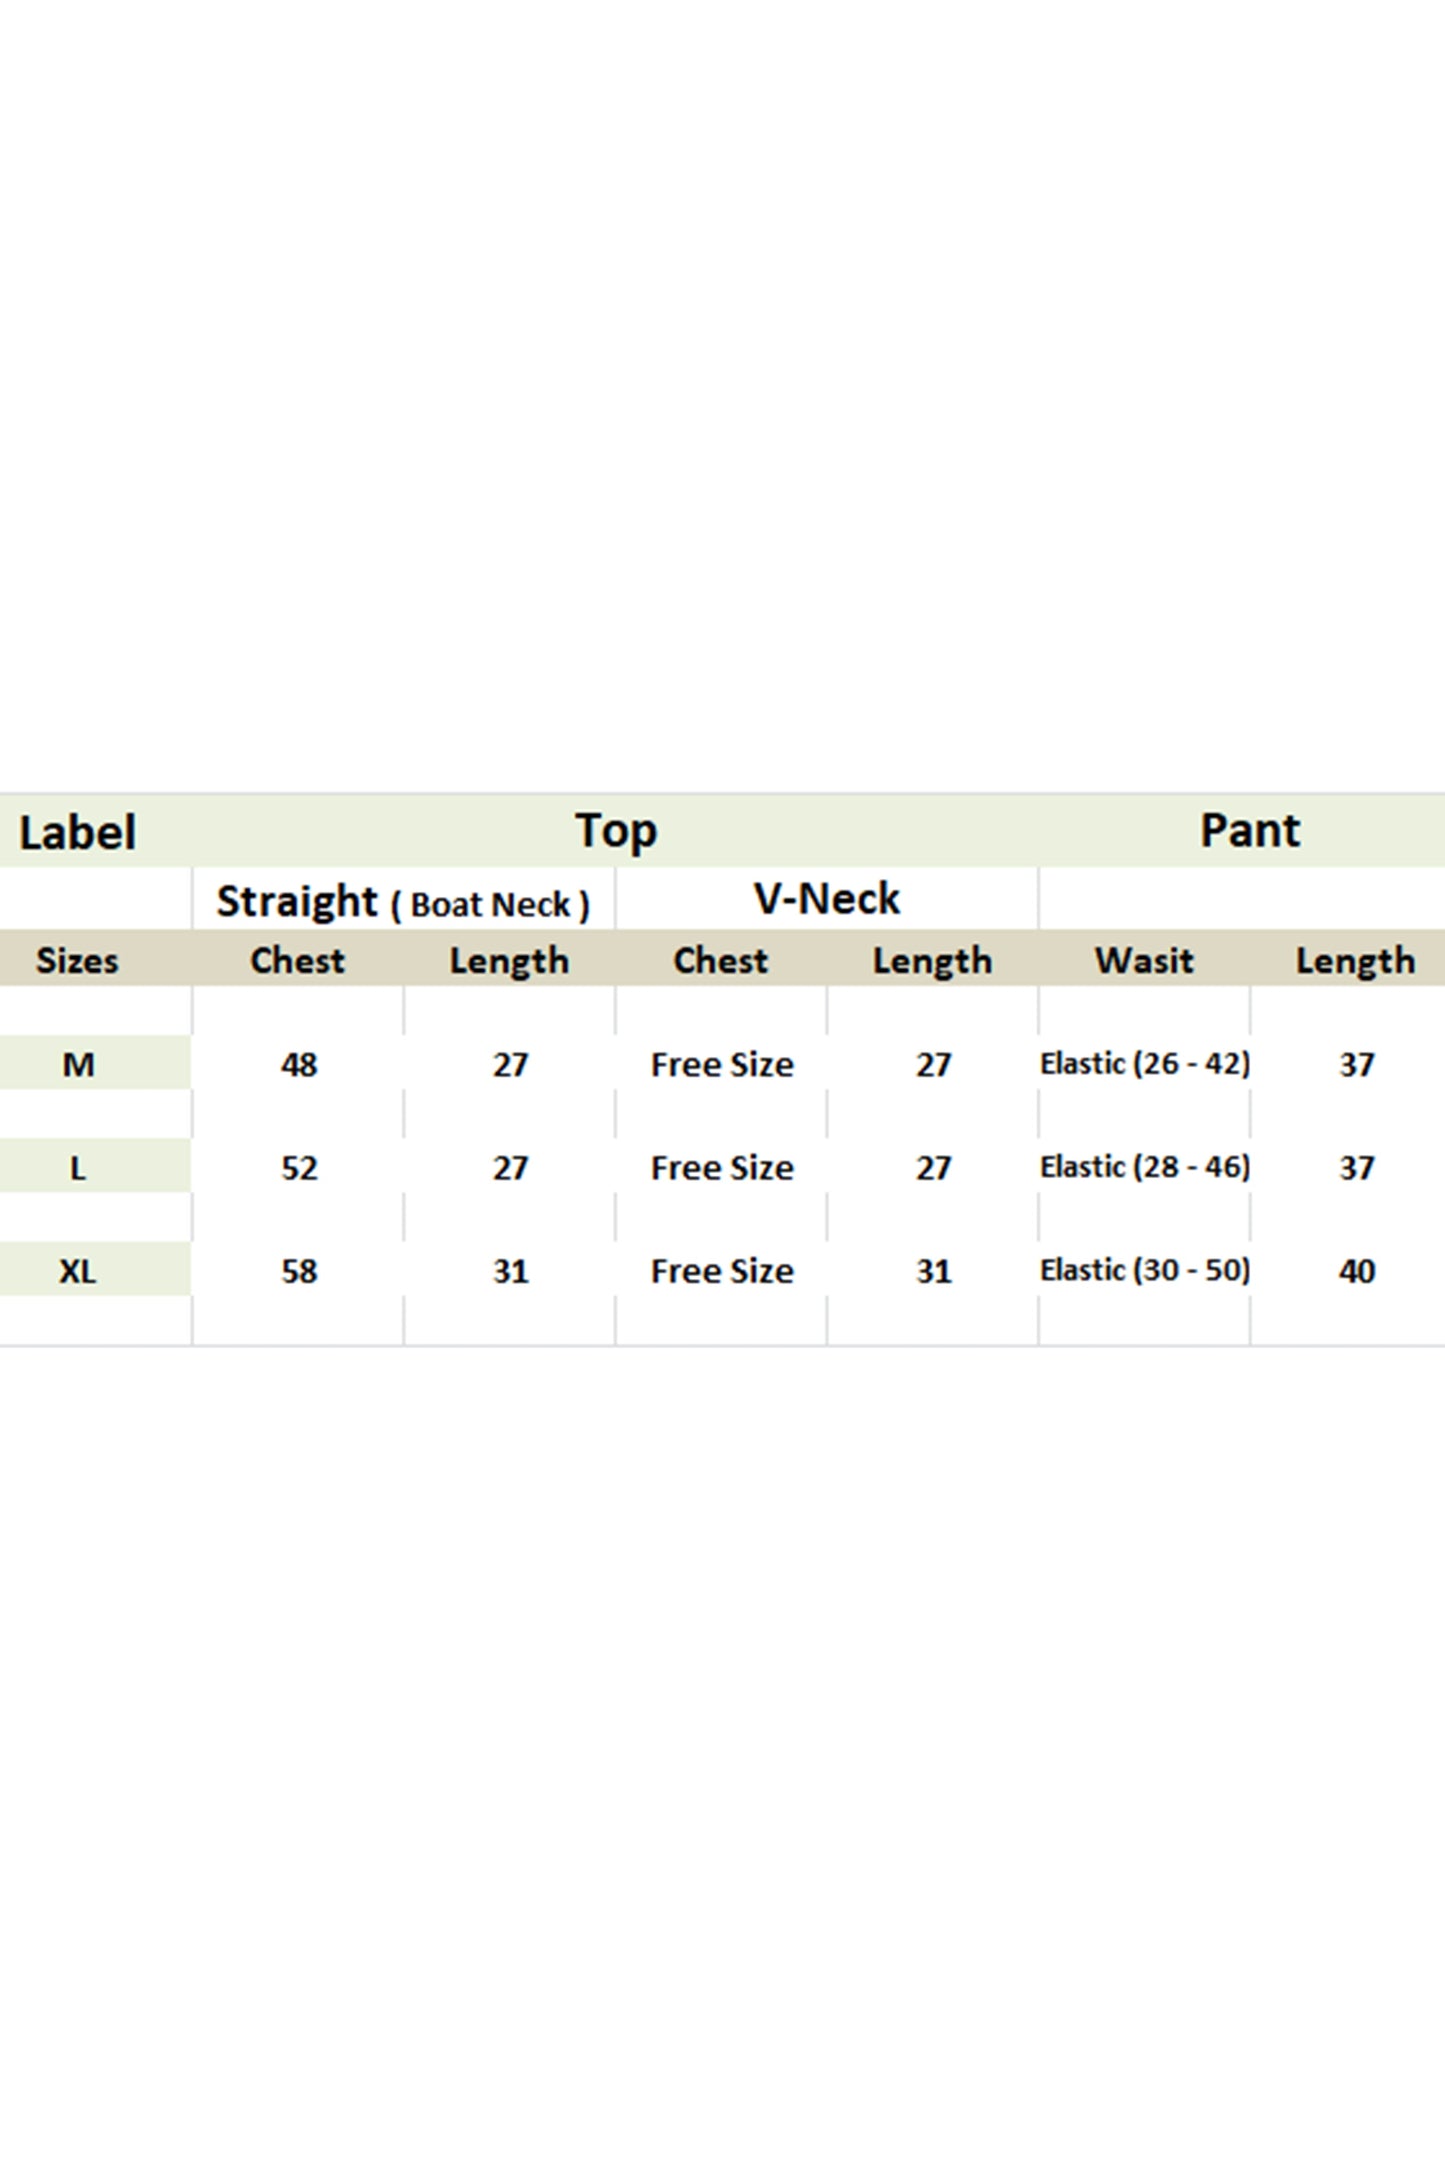Screen dimensions: 1445x2168
Task: Click Free Size in the XL row
Action: click(722, 1271)
